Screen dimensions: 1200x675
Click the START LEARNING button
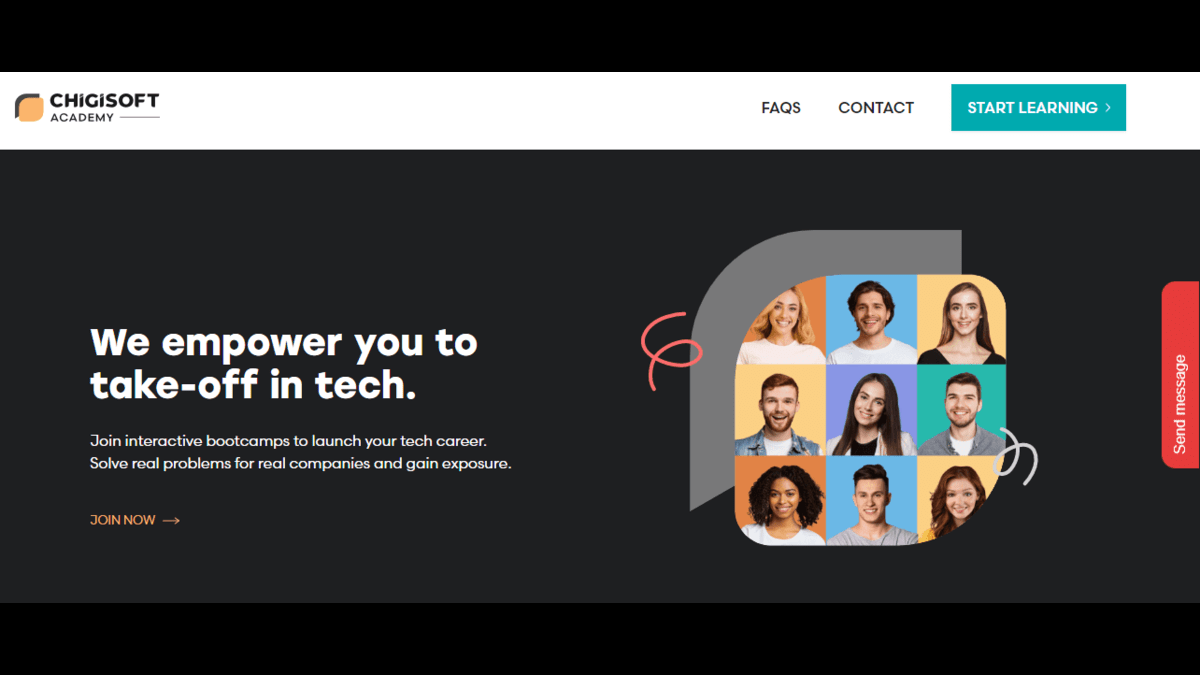click(x=1038, y=107)
